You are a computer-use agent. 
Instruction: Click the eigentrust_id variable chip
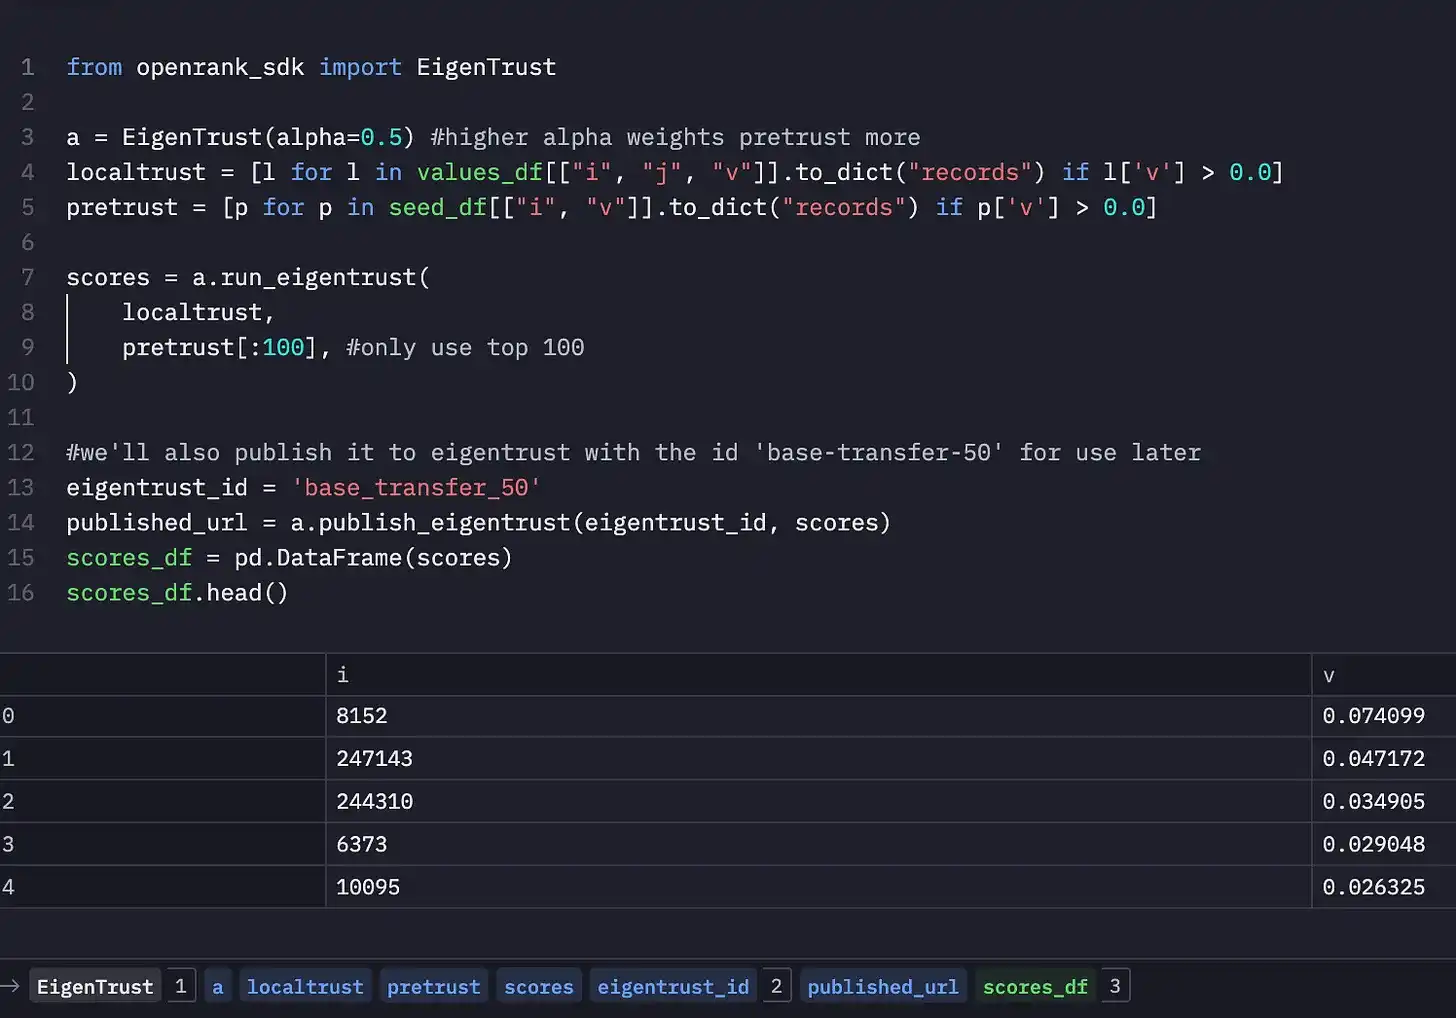[673, 986]
